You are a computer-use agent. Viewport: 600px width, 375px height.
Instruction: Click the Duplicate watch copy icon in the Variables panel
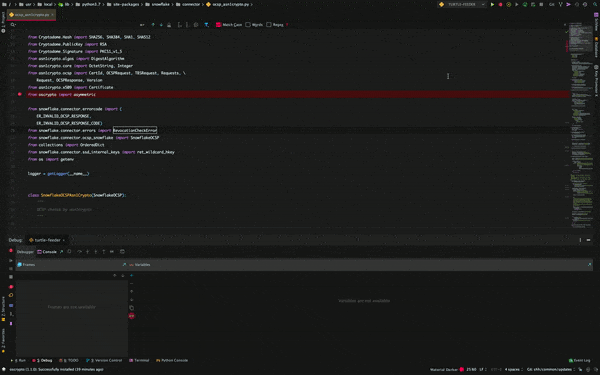(x=132, y=308)
